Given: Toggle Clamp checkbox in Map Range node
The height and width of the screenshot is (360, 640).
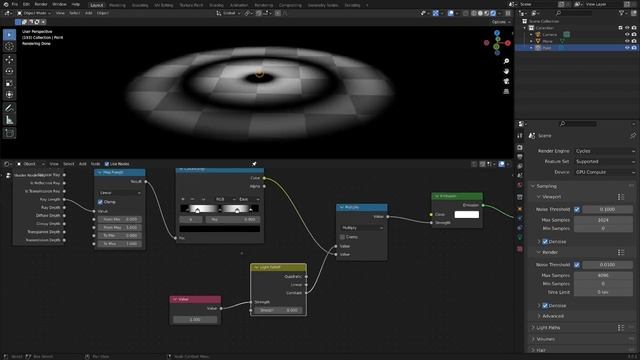Looking at the screenshot, I should tap(100, 202).
